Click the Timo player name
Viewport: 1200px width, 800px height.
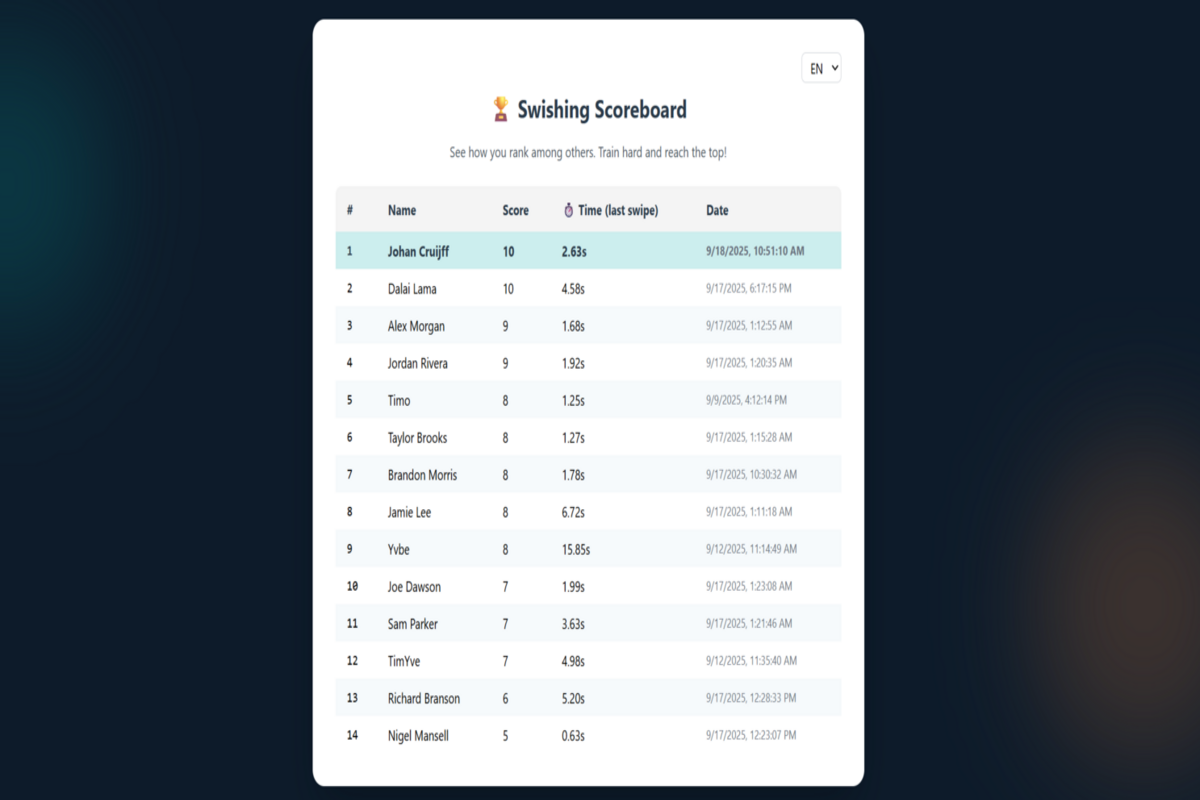click(399, 401)
